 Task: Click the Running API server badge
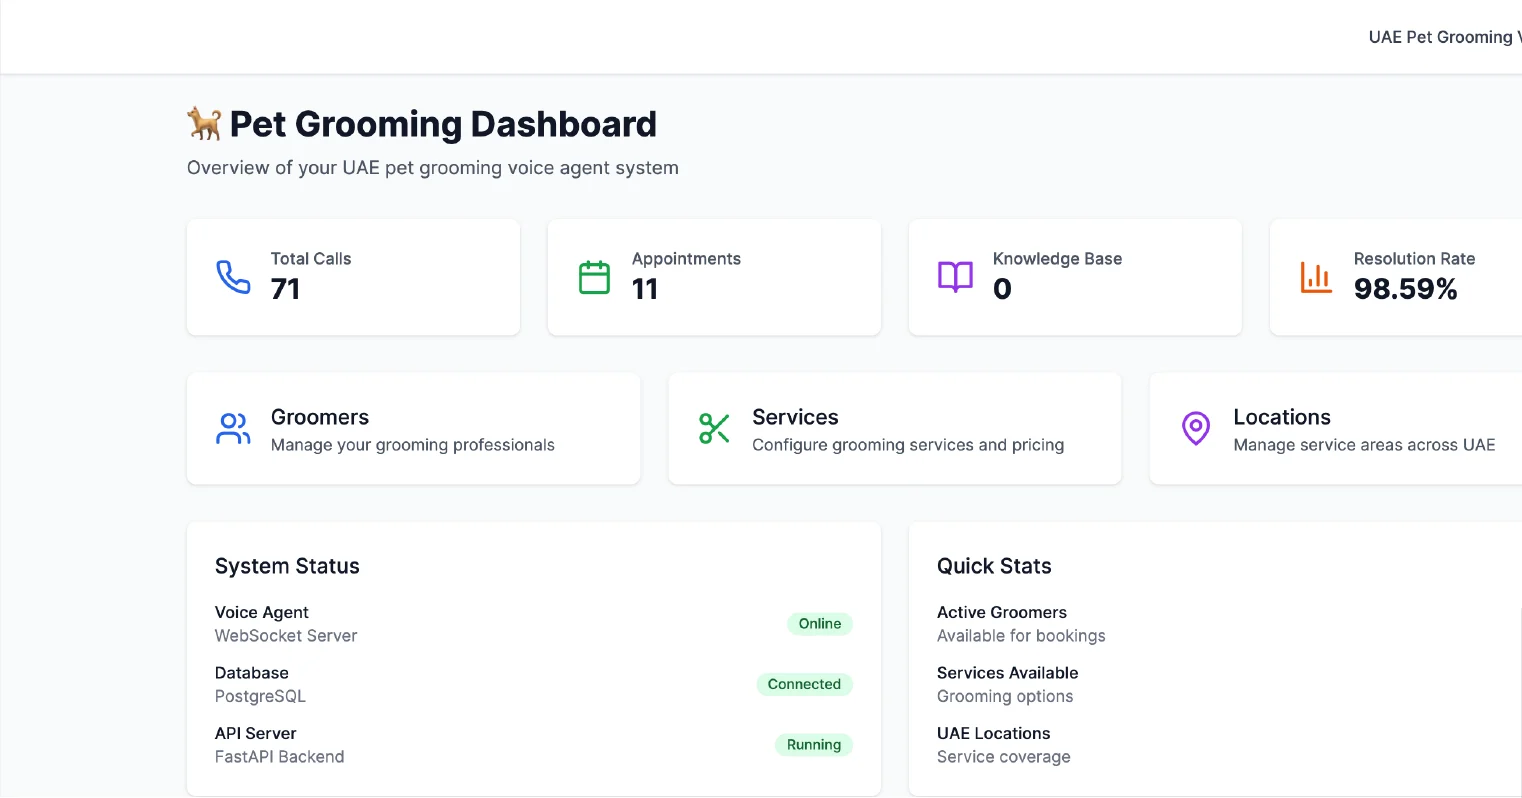click(814, 745)
